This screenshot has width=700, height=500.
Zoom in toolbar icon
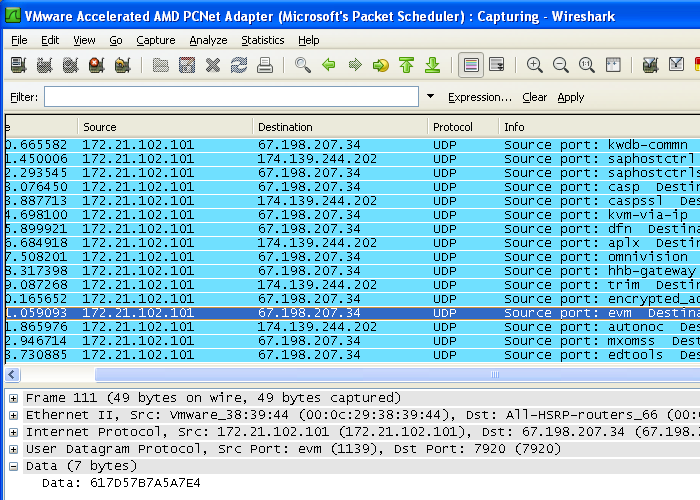tap(534, 65)
